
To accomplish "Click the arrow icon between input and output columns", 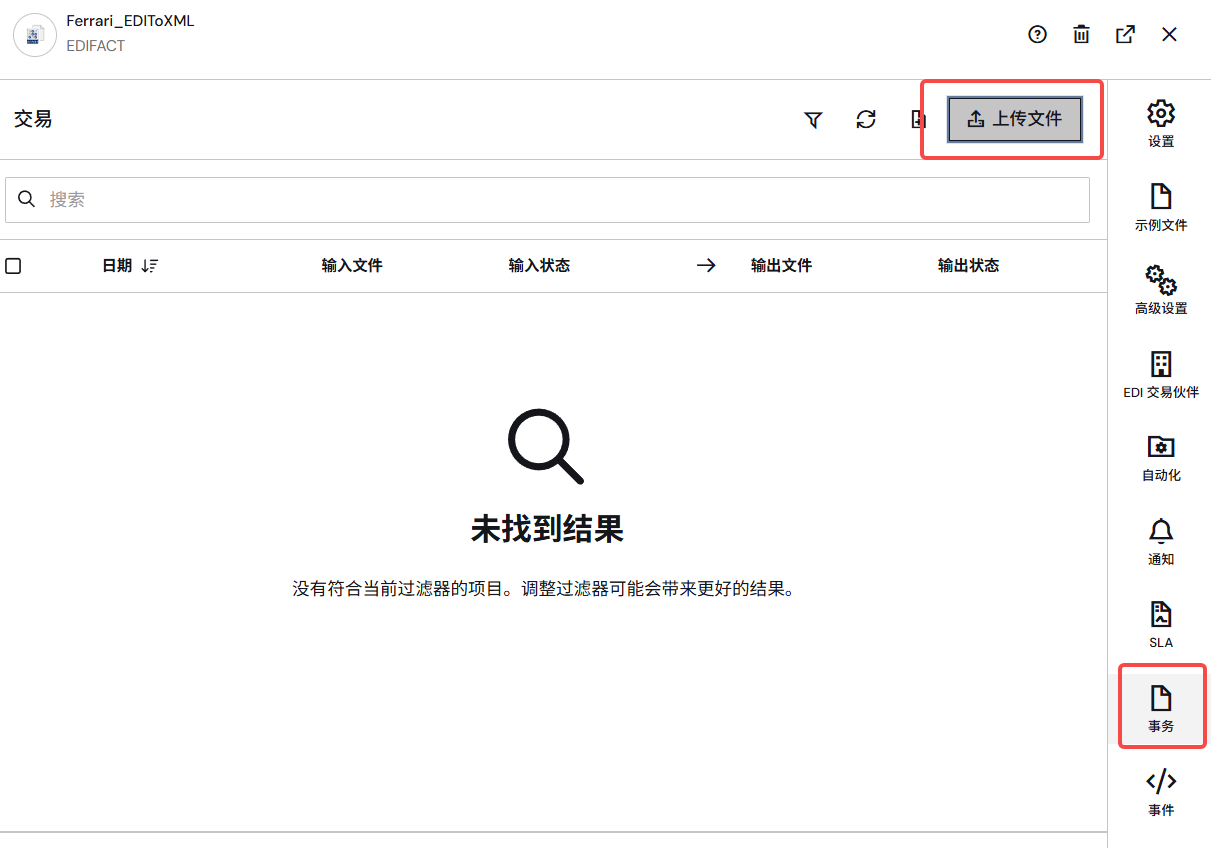I will [707, 266].
